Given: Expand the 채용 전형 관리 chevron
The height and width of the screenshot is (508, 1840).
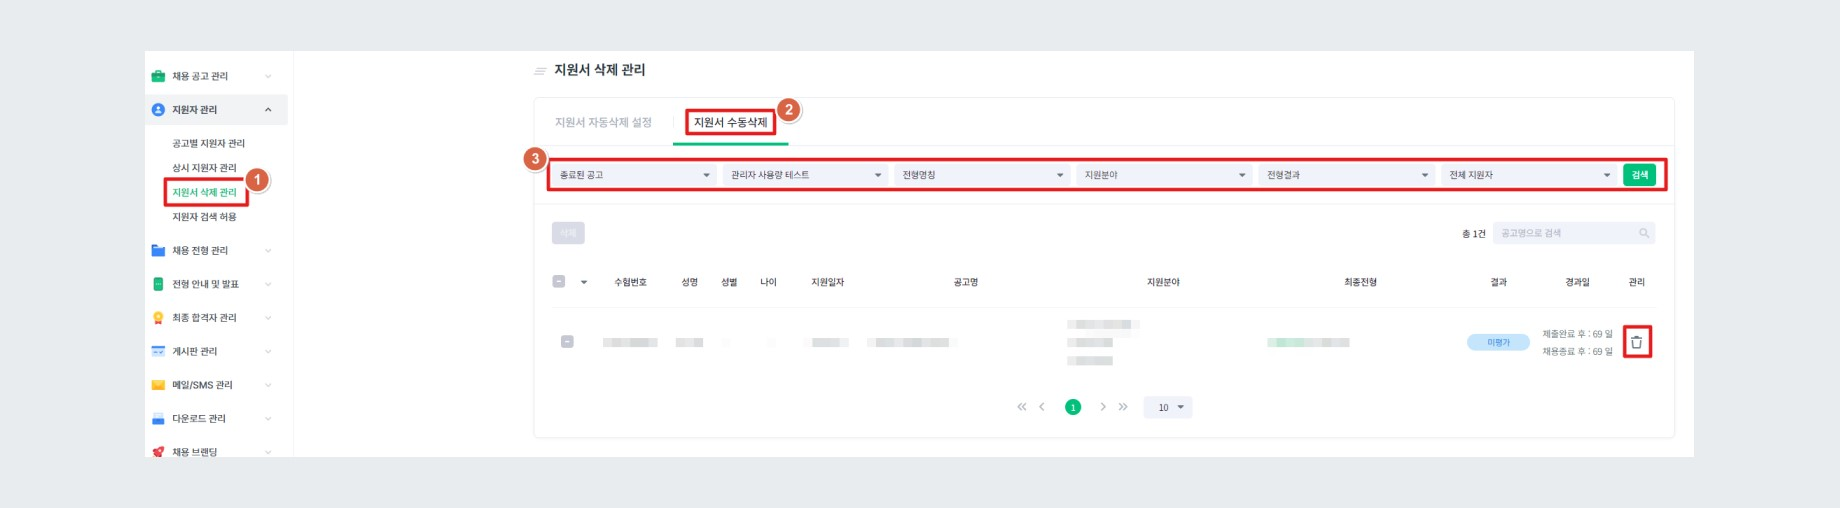Looking at the screenshot, I should coord(268,251).
